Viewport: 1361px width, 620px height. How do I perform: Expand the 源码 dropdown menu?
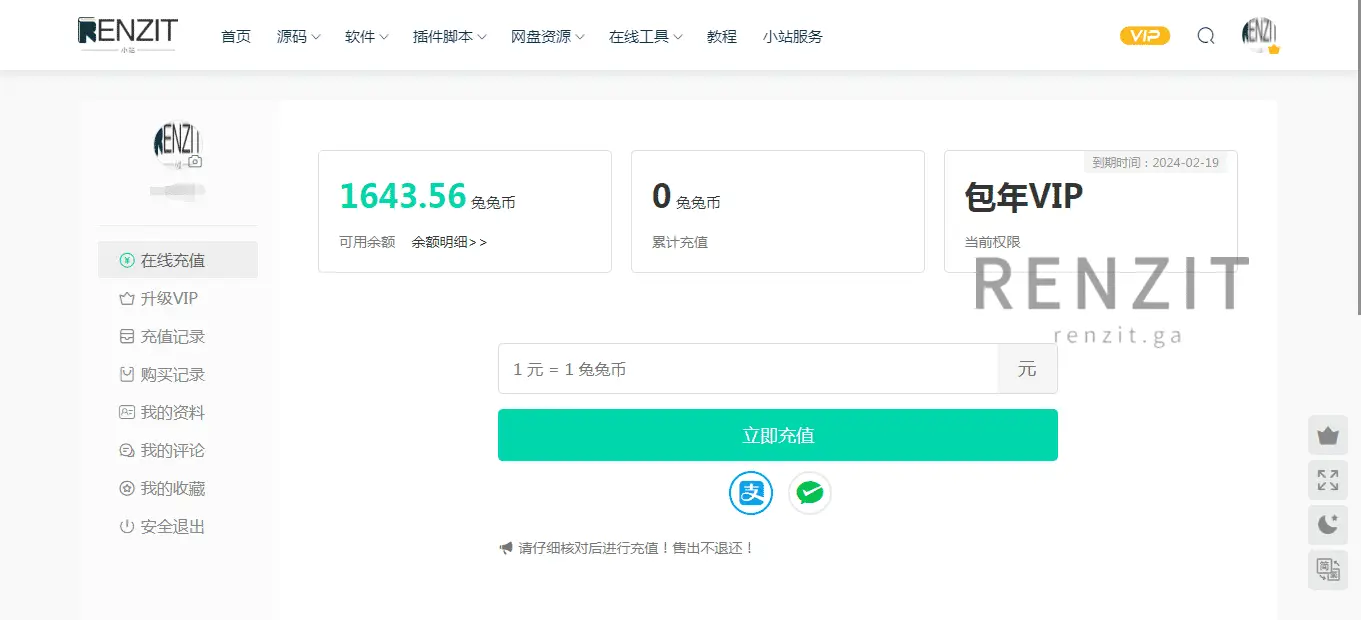click(298, 37)
